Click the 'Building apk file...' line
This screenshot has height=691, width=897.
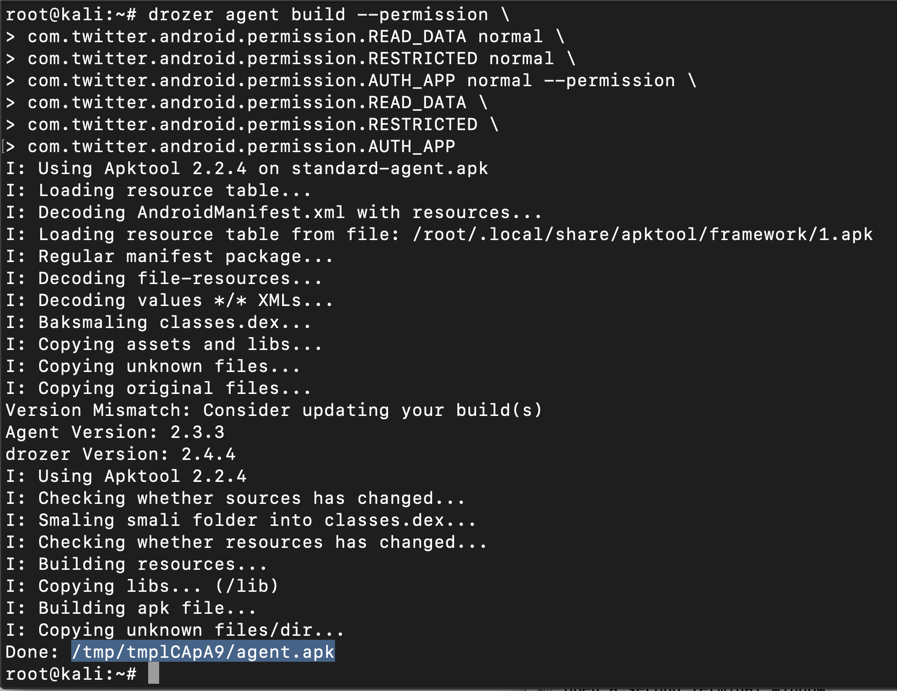[x=131, y=608]
